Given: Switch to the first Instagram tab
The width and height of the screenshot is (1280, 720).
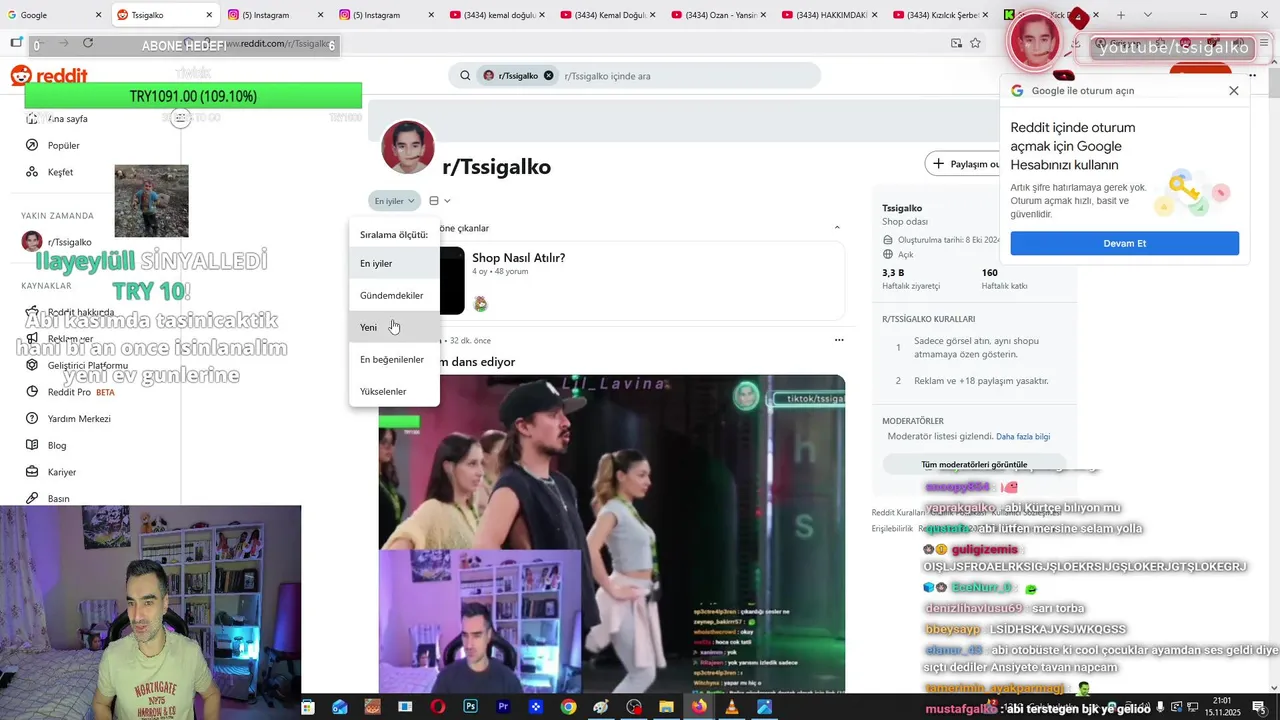Looking at the screenshot, I should click(275, 15).
